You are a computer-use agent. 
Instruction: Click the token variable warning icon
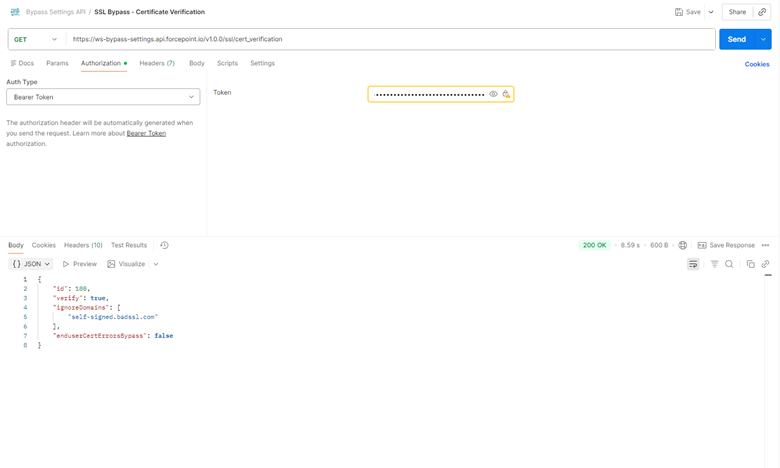pos(506,94)
